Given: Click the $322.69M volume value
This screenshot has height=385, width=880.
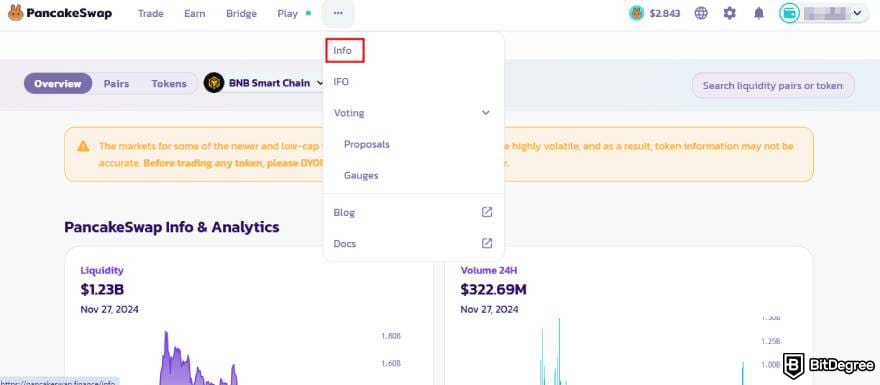Looking at the screenshot, I should pyautogui.click(x=493, y=290).
